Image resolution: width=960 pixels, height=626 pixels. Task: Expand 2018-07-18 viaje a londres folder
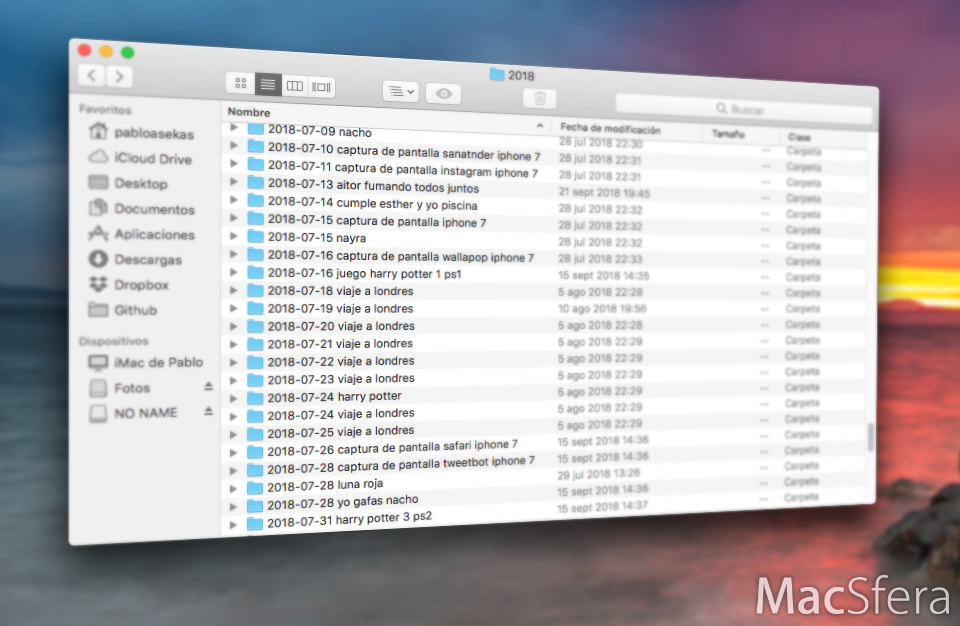pyautogui.click(x=234, y=290)
